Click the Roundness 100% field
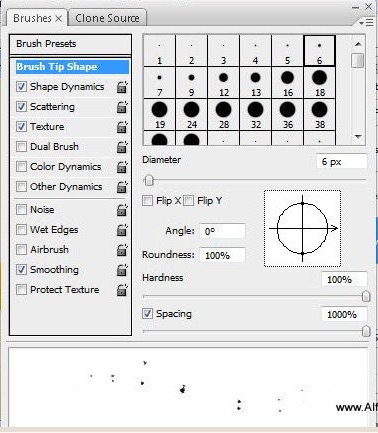 point(222,255)
